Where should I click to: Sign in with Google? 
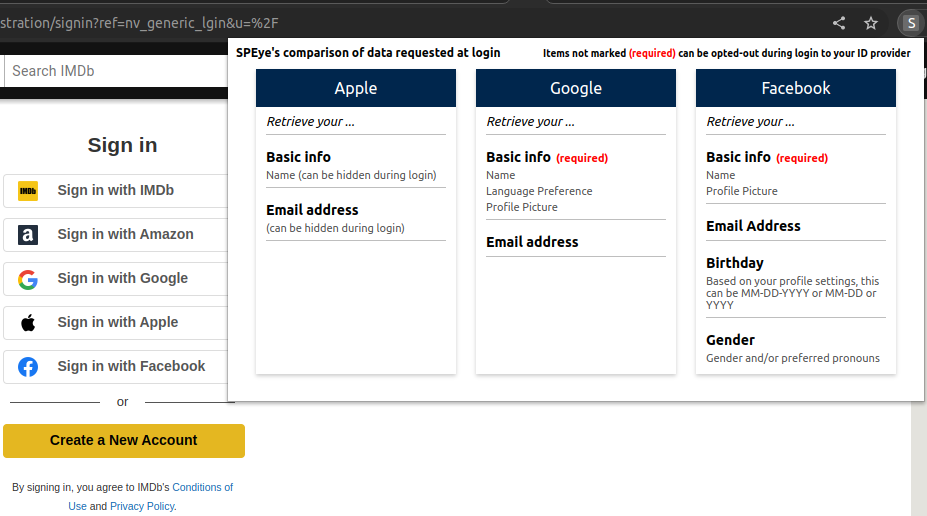pos(116,279)
